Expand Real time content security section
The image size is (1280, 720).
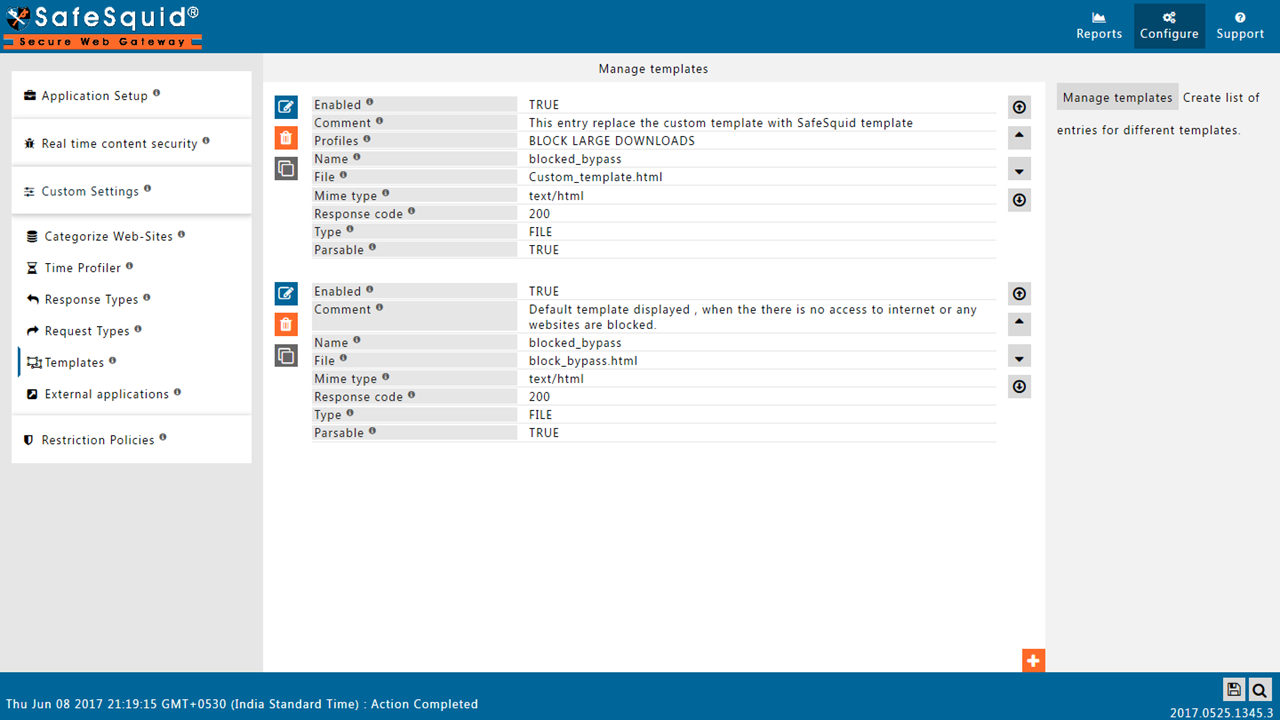click(131, 143)
